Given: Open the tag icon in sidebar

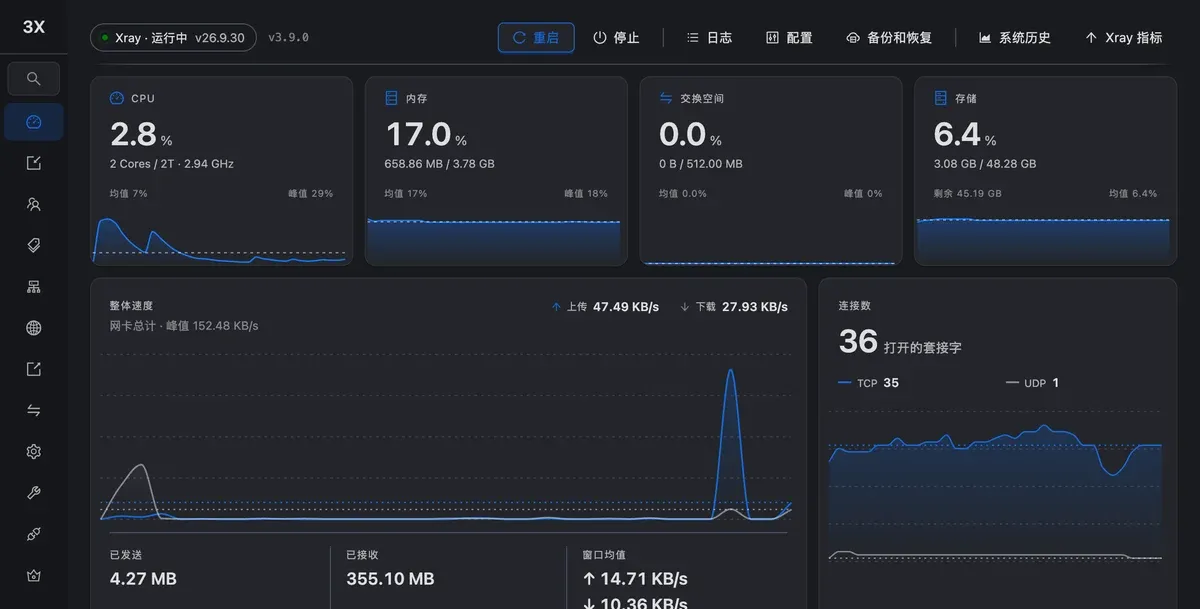Looking at the screenshot, I should pyautogui.click(x=34, y=245).
